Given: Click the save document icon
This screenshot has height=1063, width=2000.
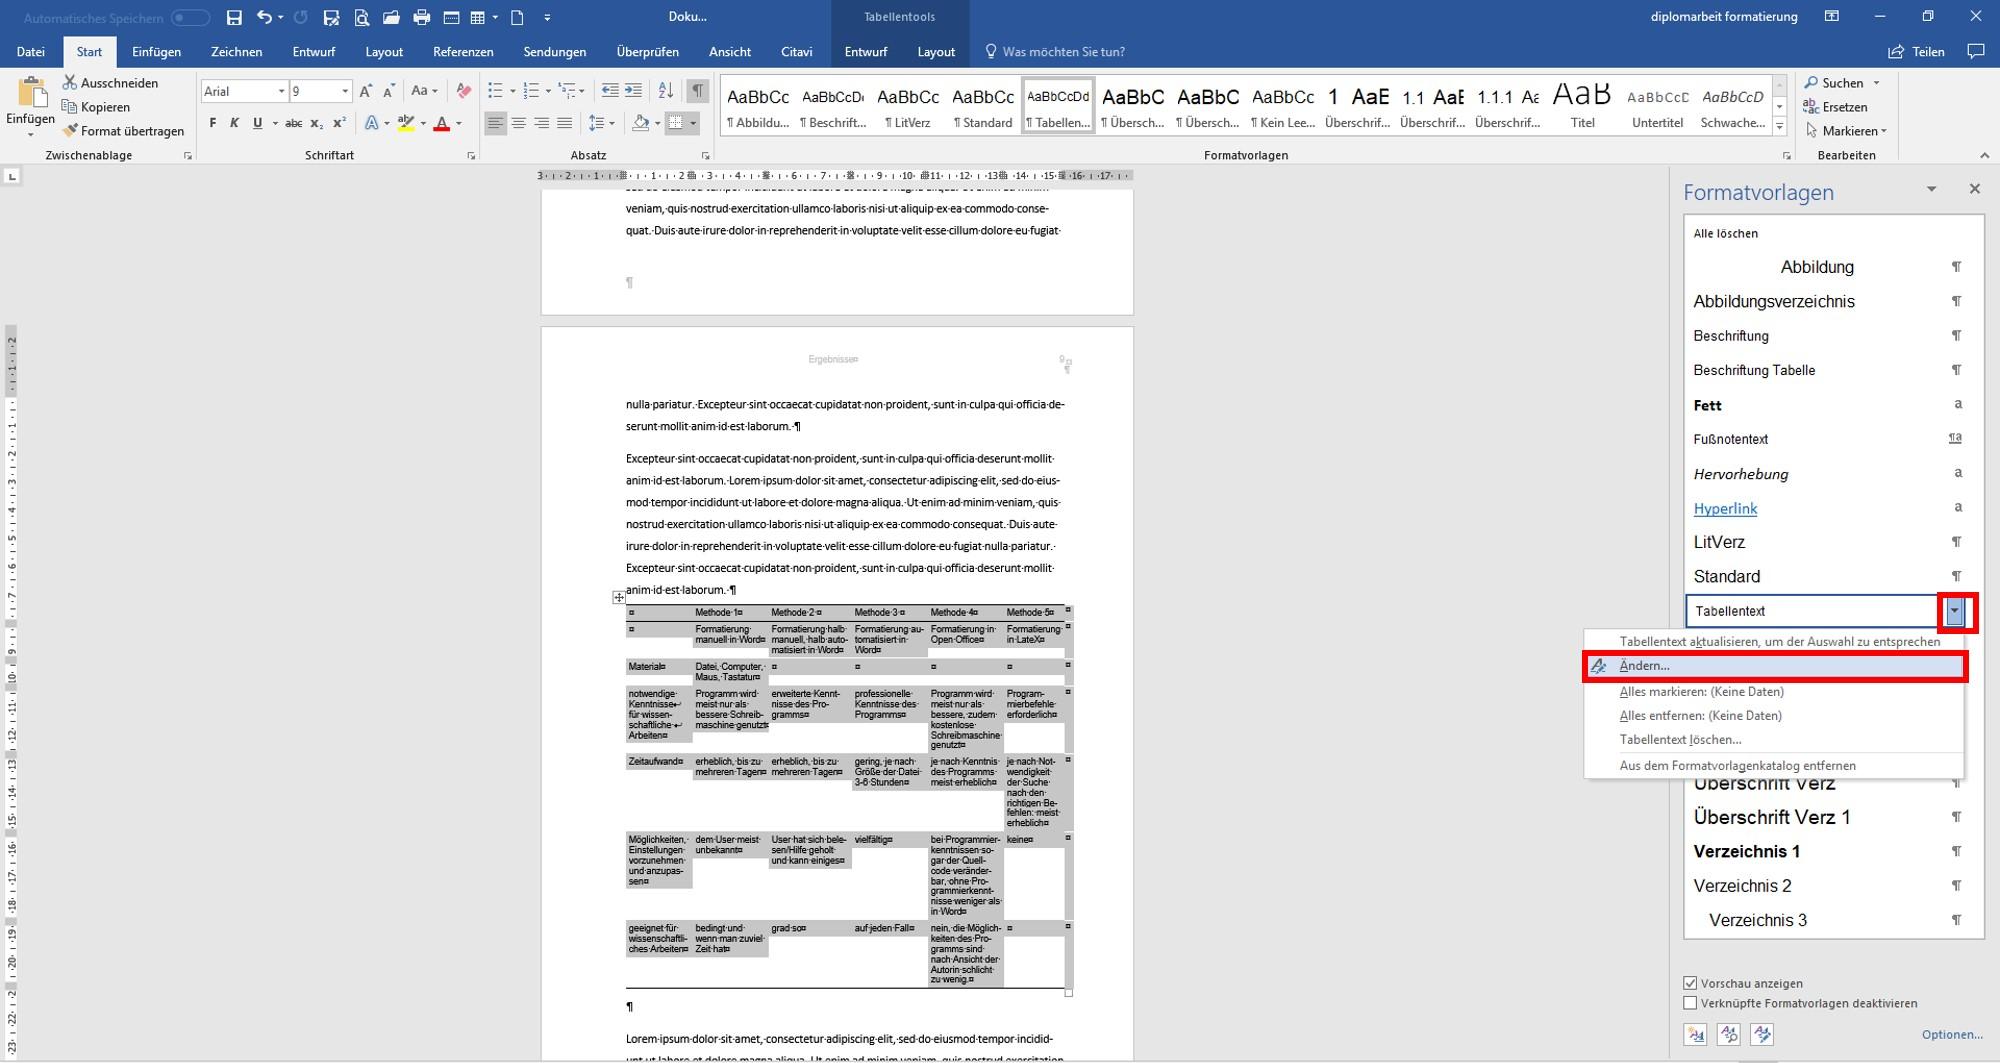Looking at the screenshot, I should coord(234,17).
